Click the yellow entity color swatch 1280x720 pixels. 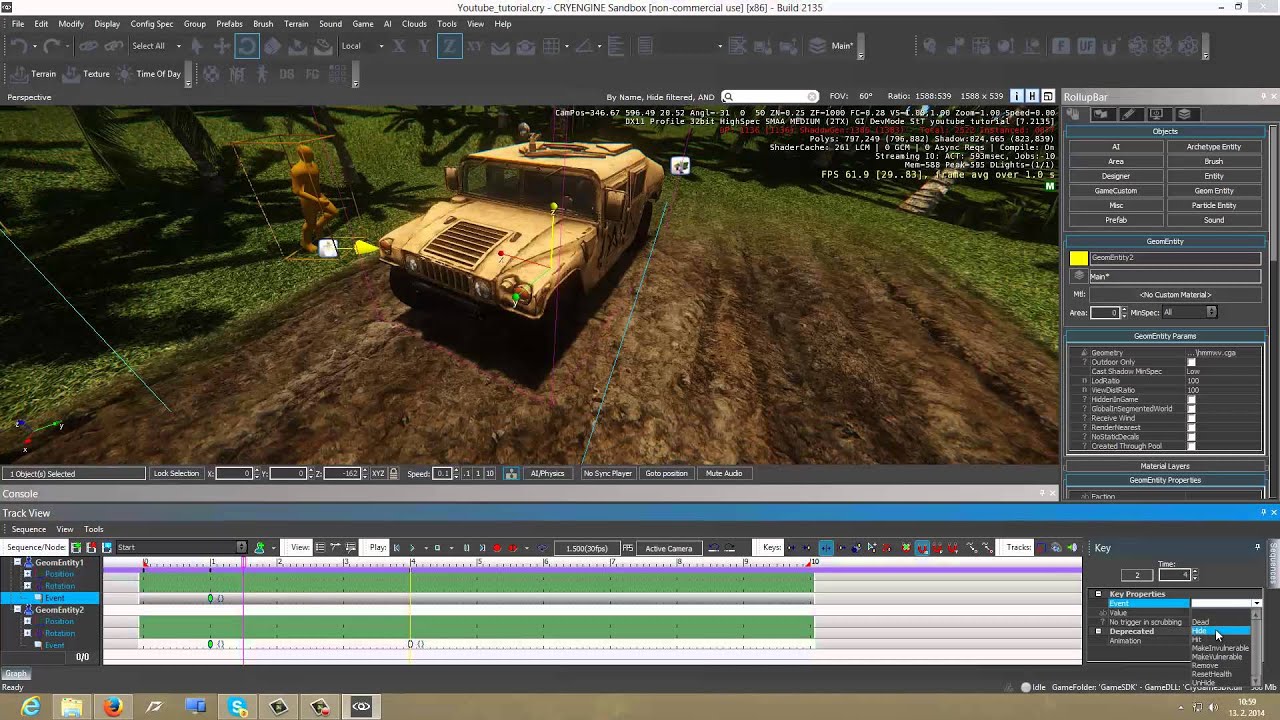click(1078, 258)
